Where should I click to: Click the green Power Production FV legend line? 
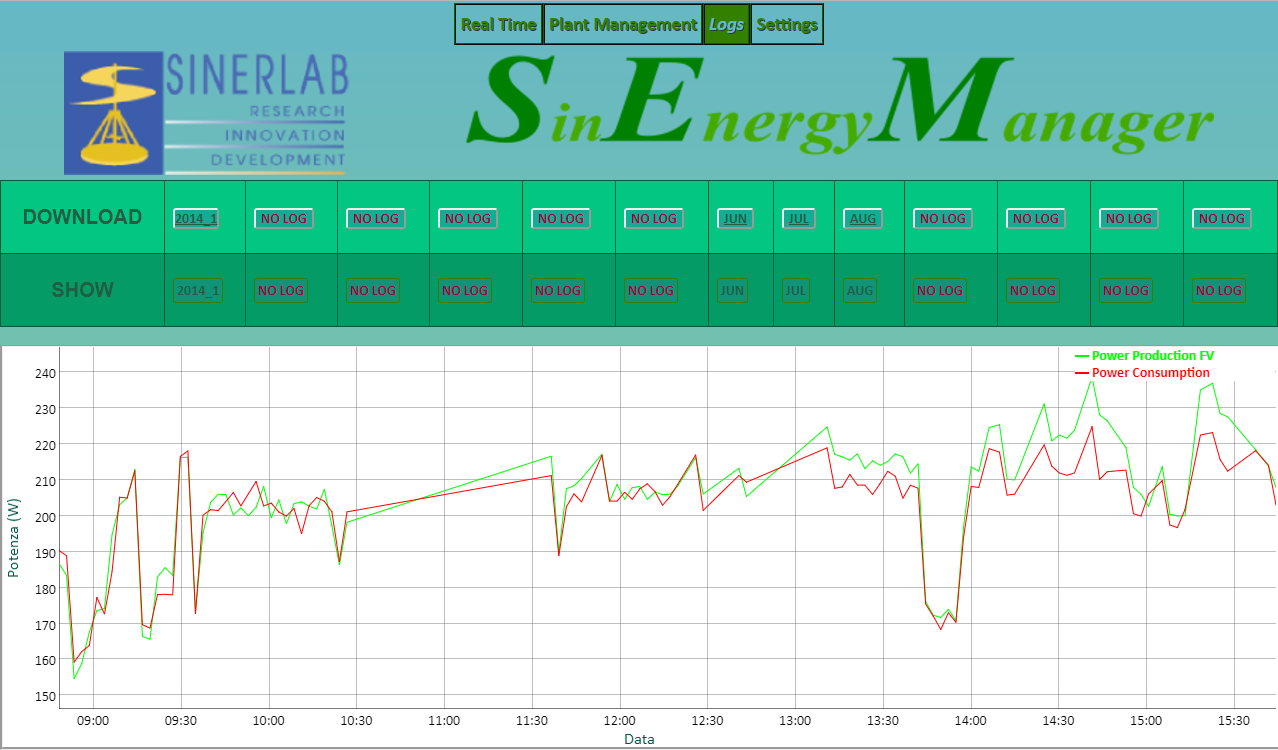(1081, 355)
